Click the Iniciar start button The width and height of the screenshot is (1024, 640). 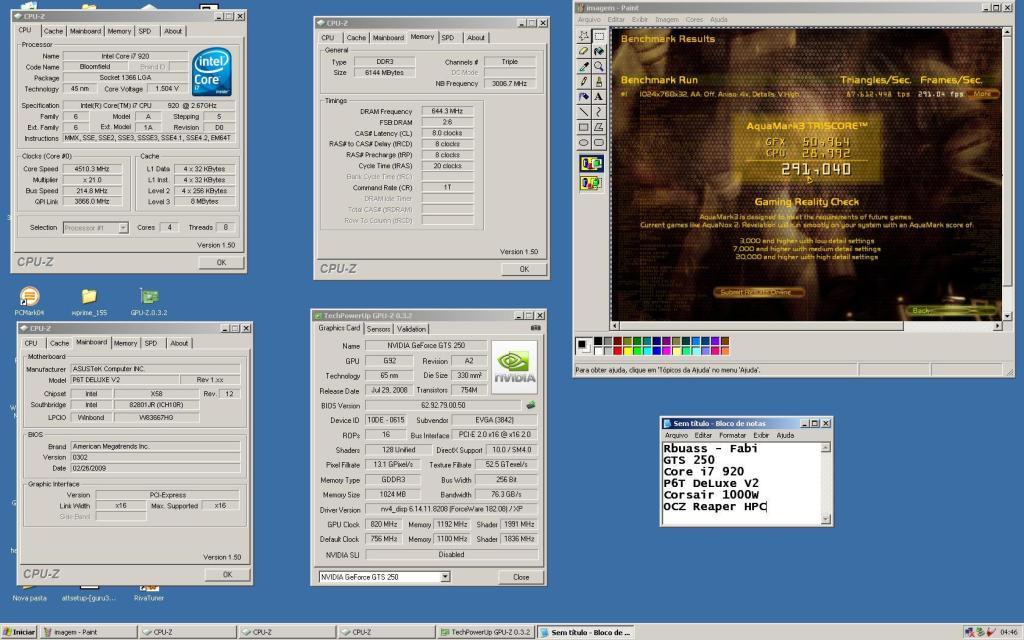[x=20, y=632]
